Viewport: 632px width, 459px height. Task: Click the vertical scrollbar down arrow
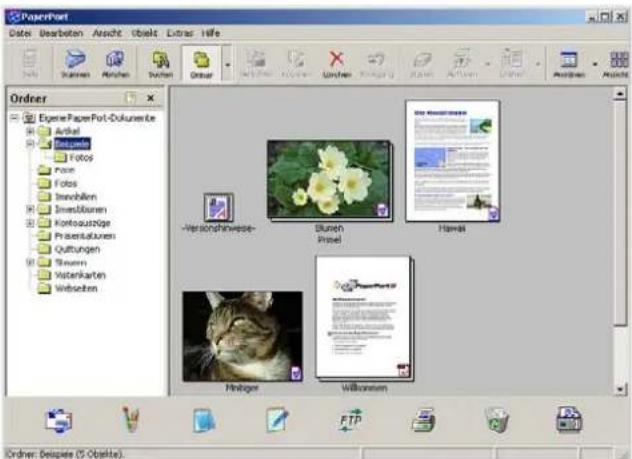[x=620, y=389]
